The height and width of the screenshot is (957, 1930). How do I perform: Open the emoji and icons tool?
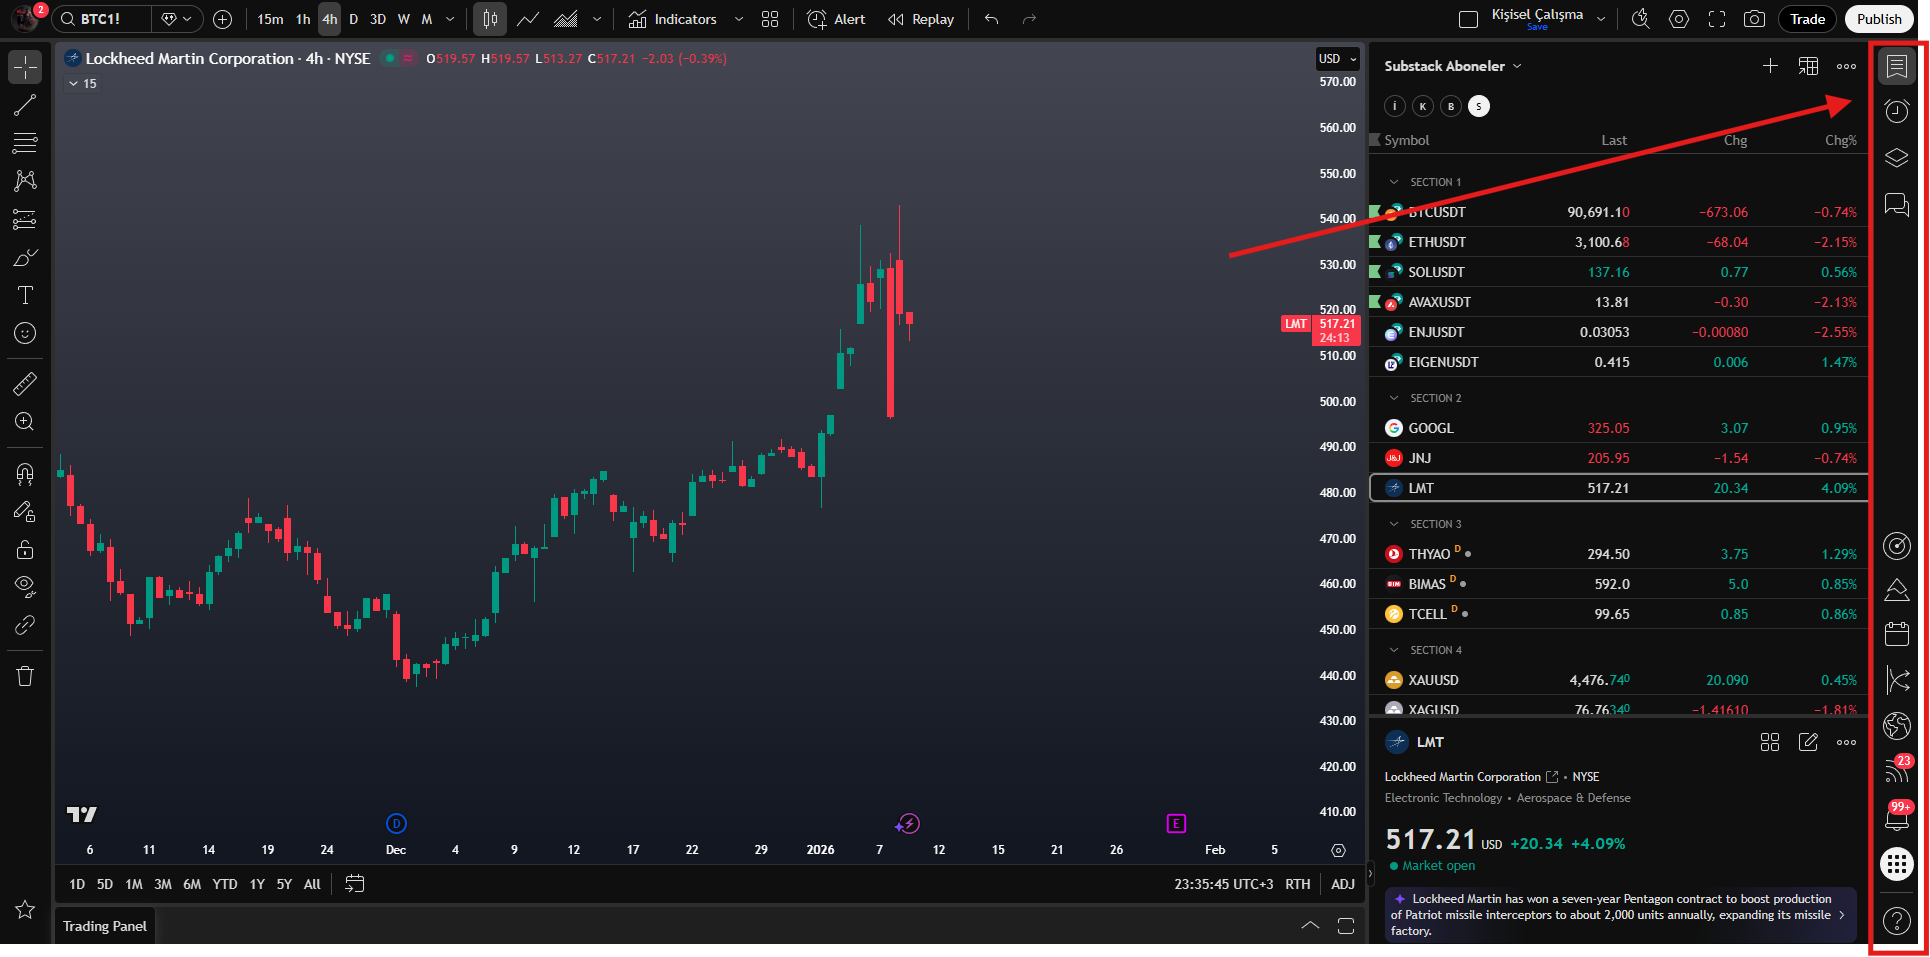25,333
